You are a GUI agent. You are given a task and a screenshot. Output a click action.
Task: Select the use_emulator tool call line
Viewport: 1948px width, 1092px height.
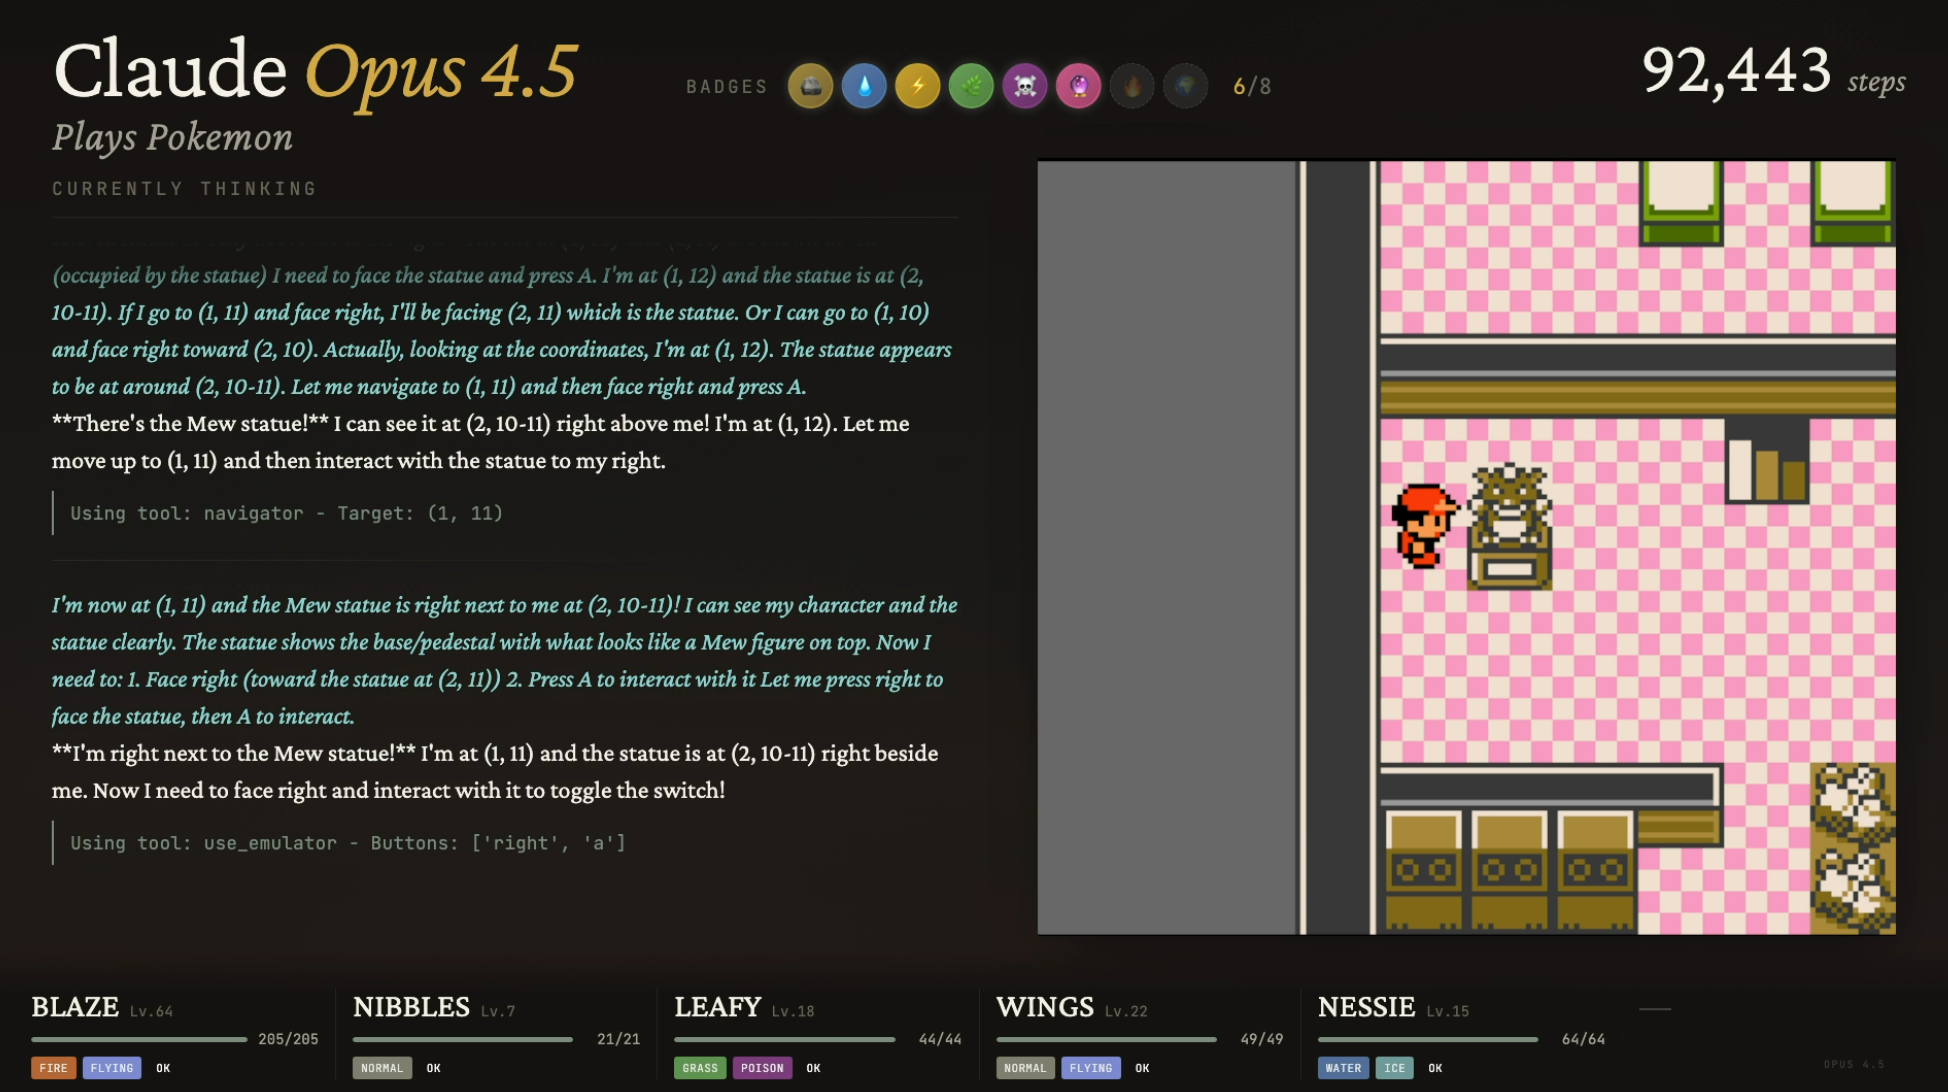347,843
